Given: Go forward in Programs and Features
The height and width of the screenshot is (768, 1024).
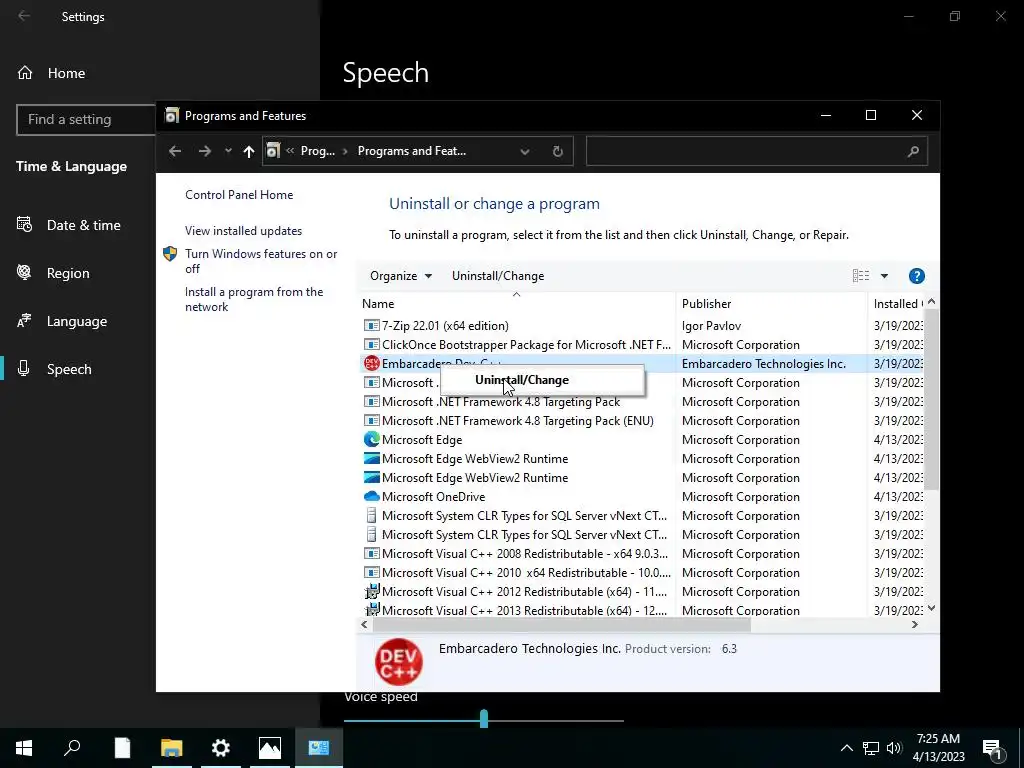Looking at the screenshot, I should click(205, 151).
